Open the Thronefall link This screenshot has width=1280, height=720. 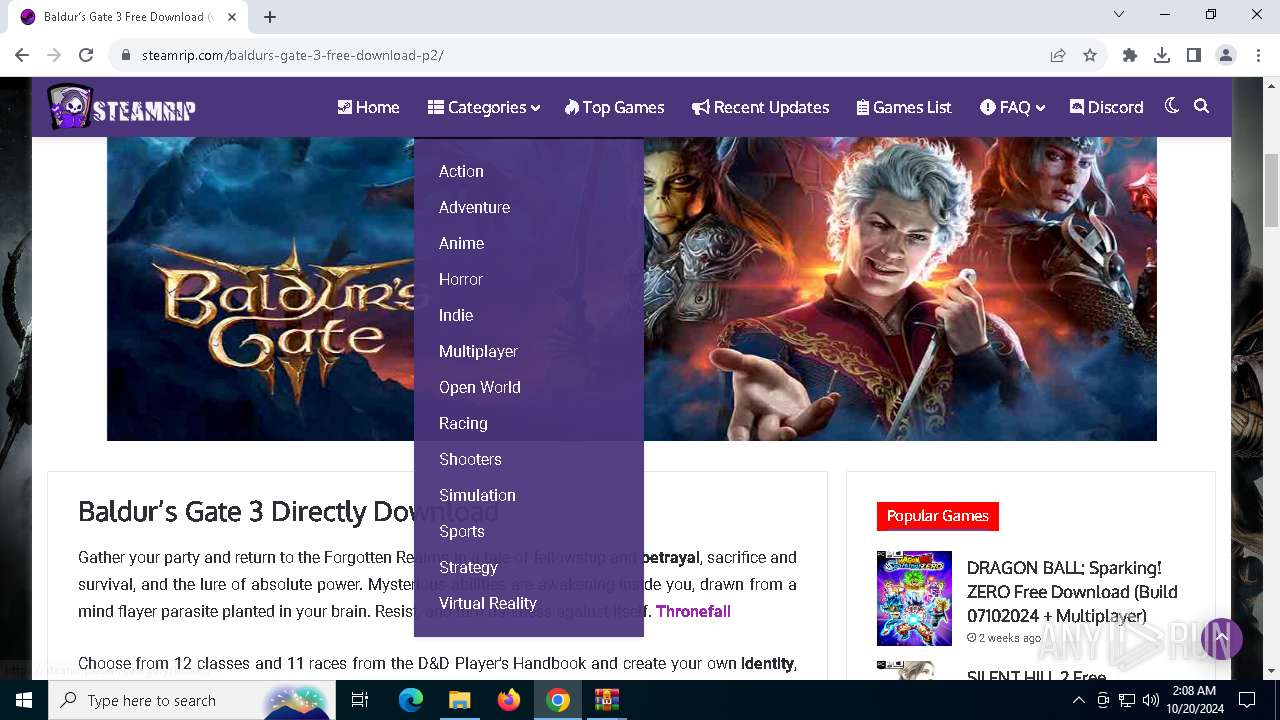(x=693, y=611)
